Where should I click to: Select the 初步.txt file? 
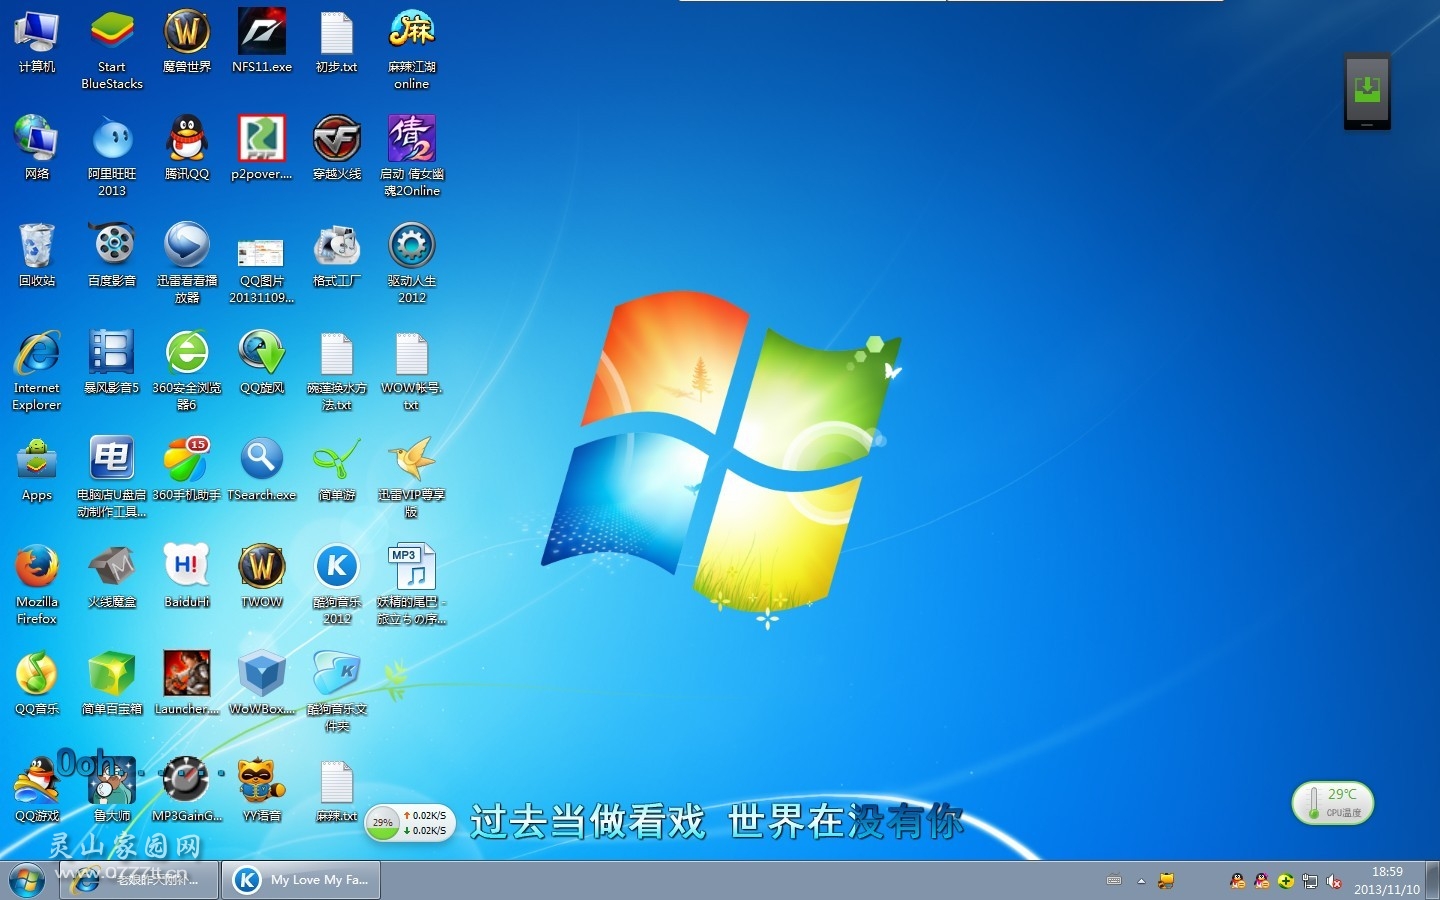[x=337, y=42]
